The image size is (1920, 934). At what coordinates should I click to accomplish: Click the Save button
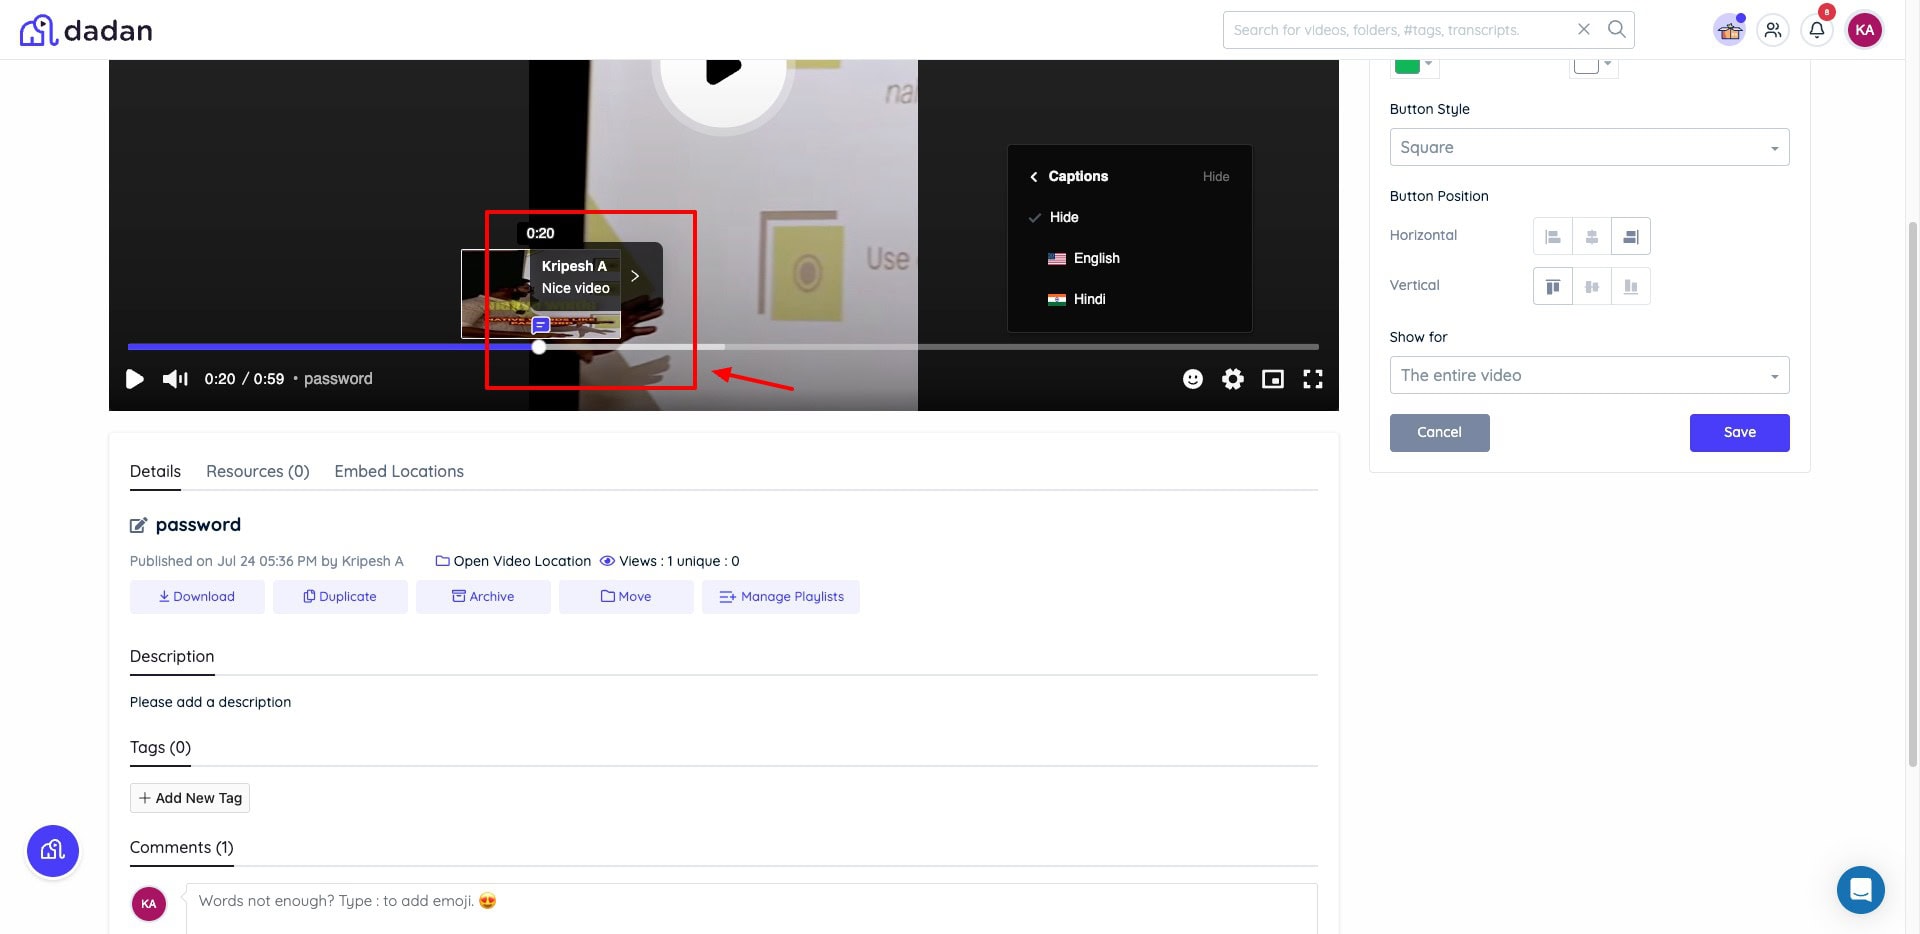(x=1739, y=433)
